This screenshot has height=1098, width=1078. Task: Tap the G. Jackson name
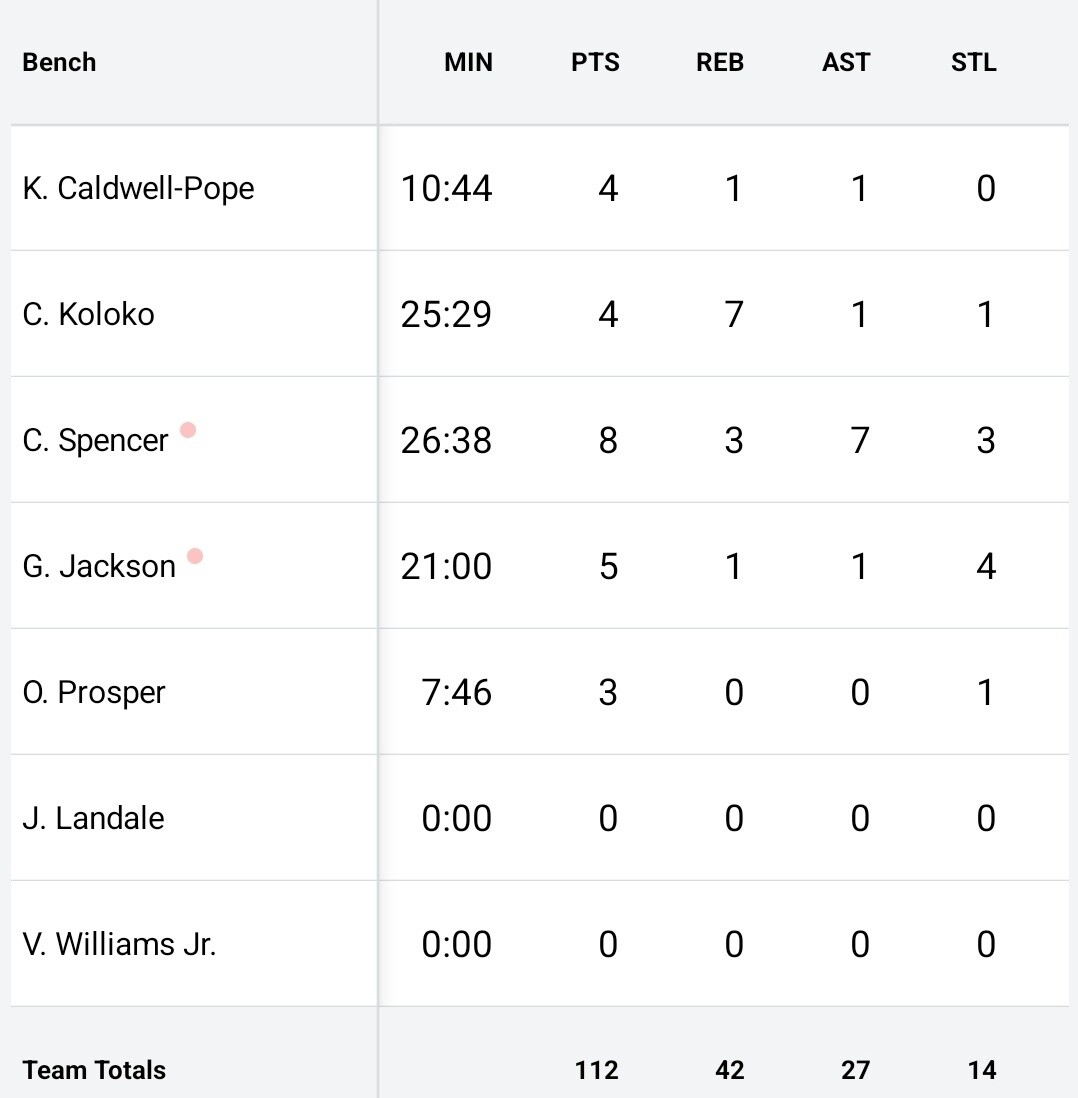click(99, 566)
